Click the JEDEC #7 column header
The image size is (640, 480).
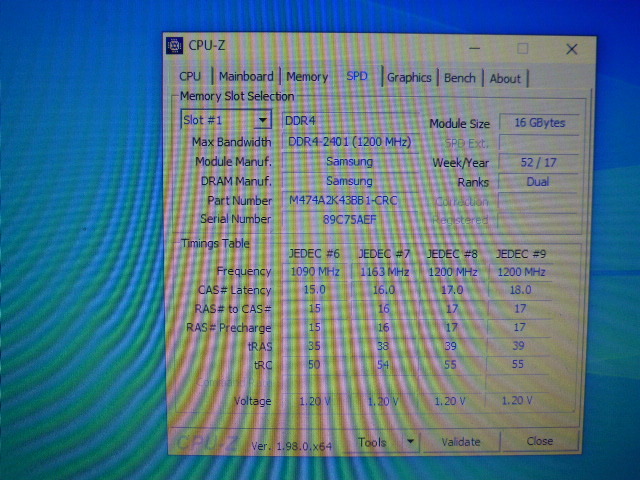coord(384,254)
